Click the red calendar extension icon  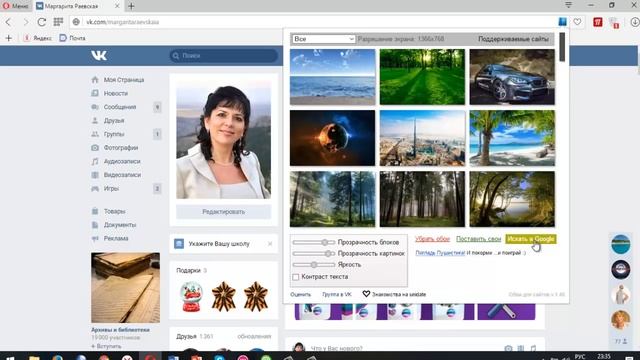[598, 22]
